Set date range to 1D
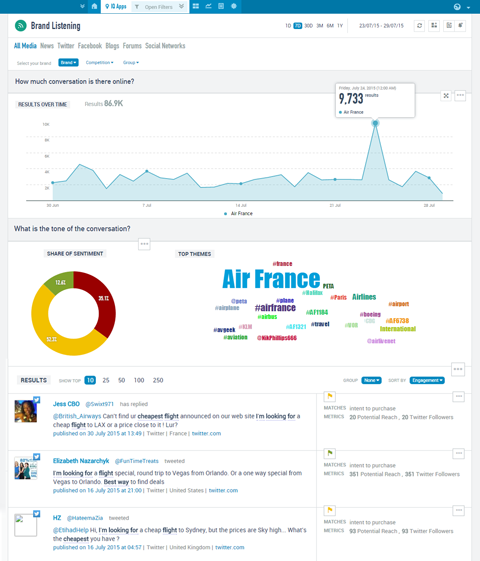The image size is (480, 561). 288,26
